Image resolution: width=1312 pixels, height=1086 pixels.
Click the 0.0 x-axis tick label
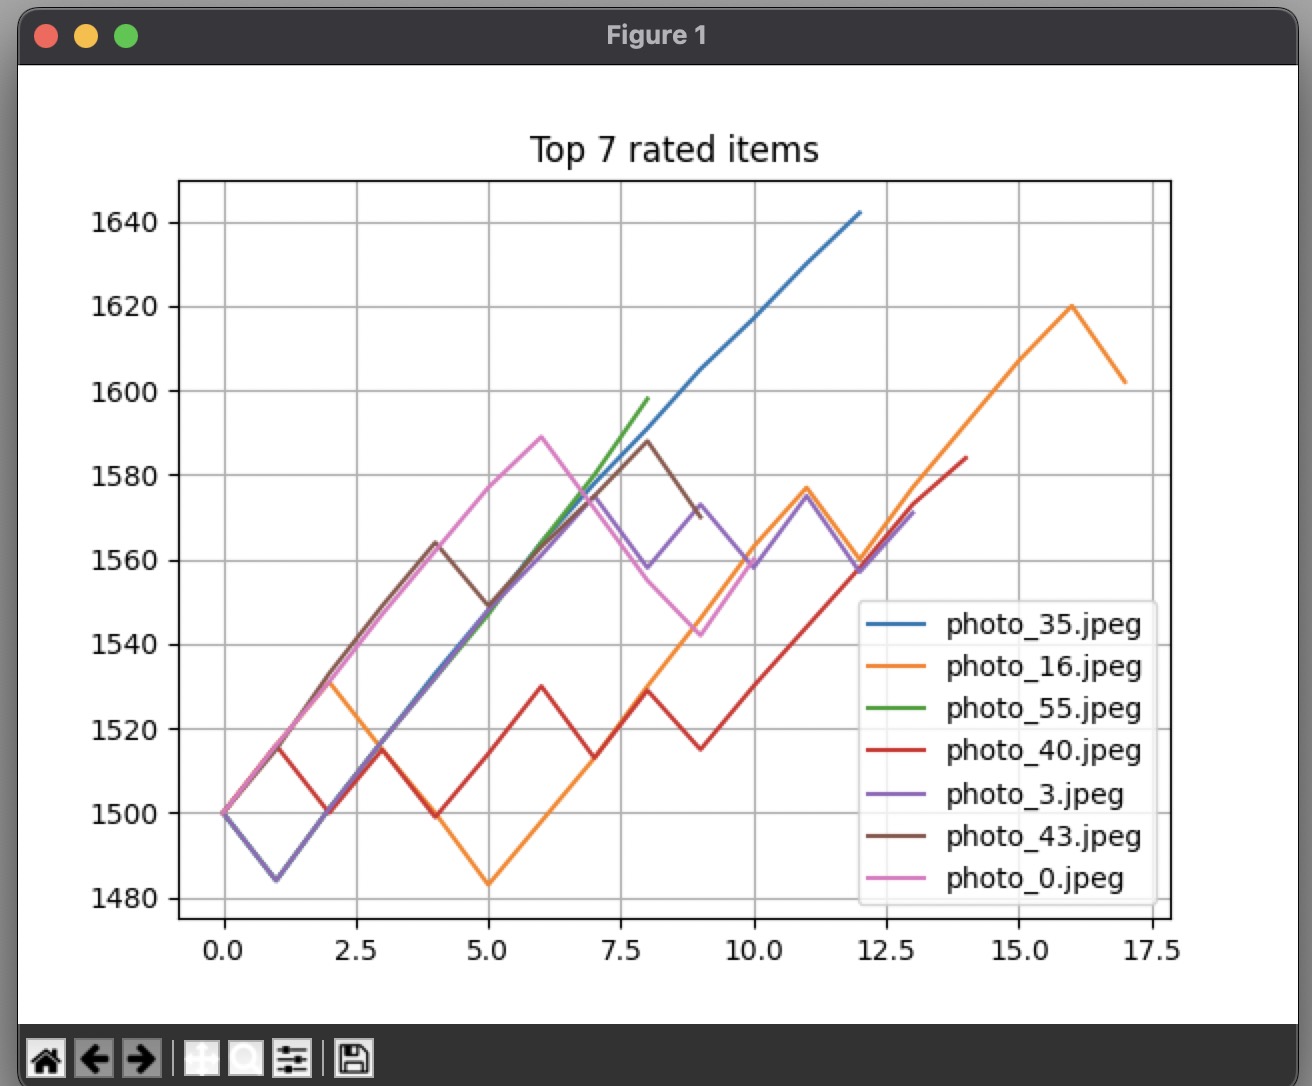coord(223,950)
